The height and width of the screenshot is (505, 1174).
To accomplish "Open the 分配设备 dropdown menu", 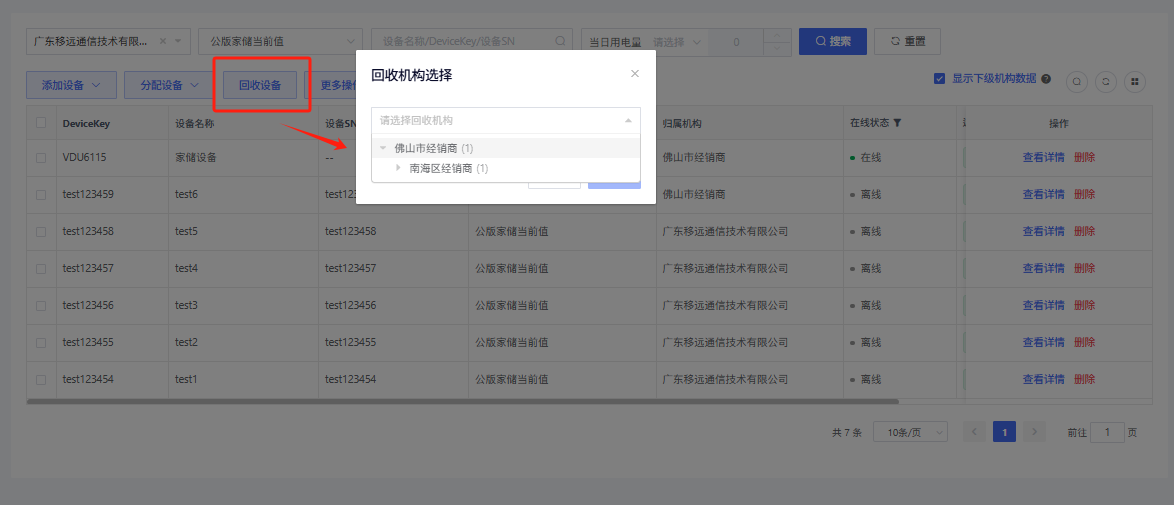I will (x=168, y=85).
